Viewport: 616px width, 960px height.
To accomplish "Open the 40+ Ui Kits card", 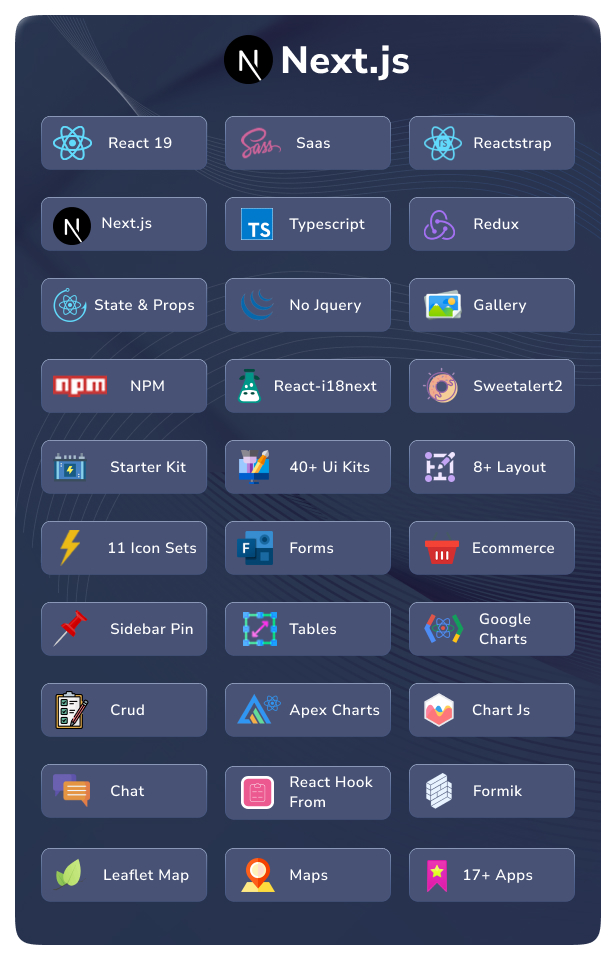I will 308,467.
